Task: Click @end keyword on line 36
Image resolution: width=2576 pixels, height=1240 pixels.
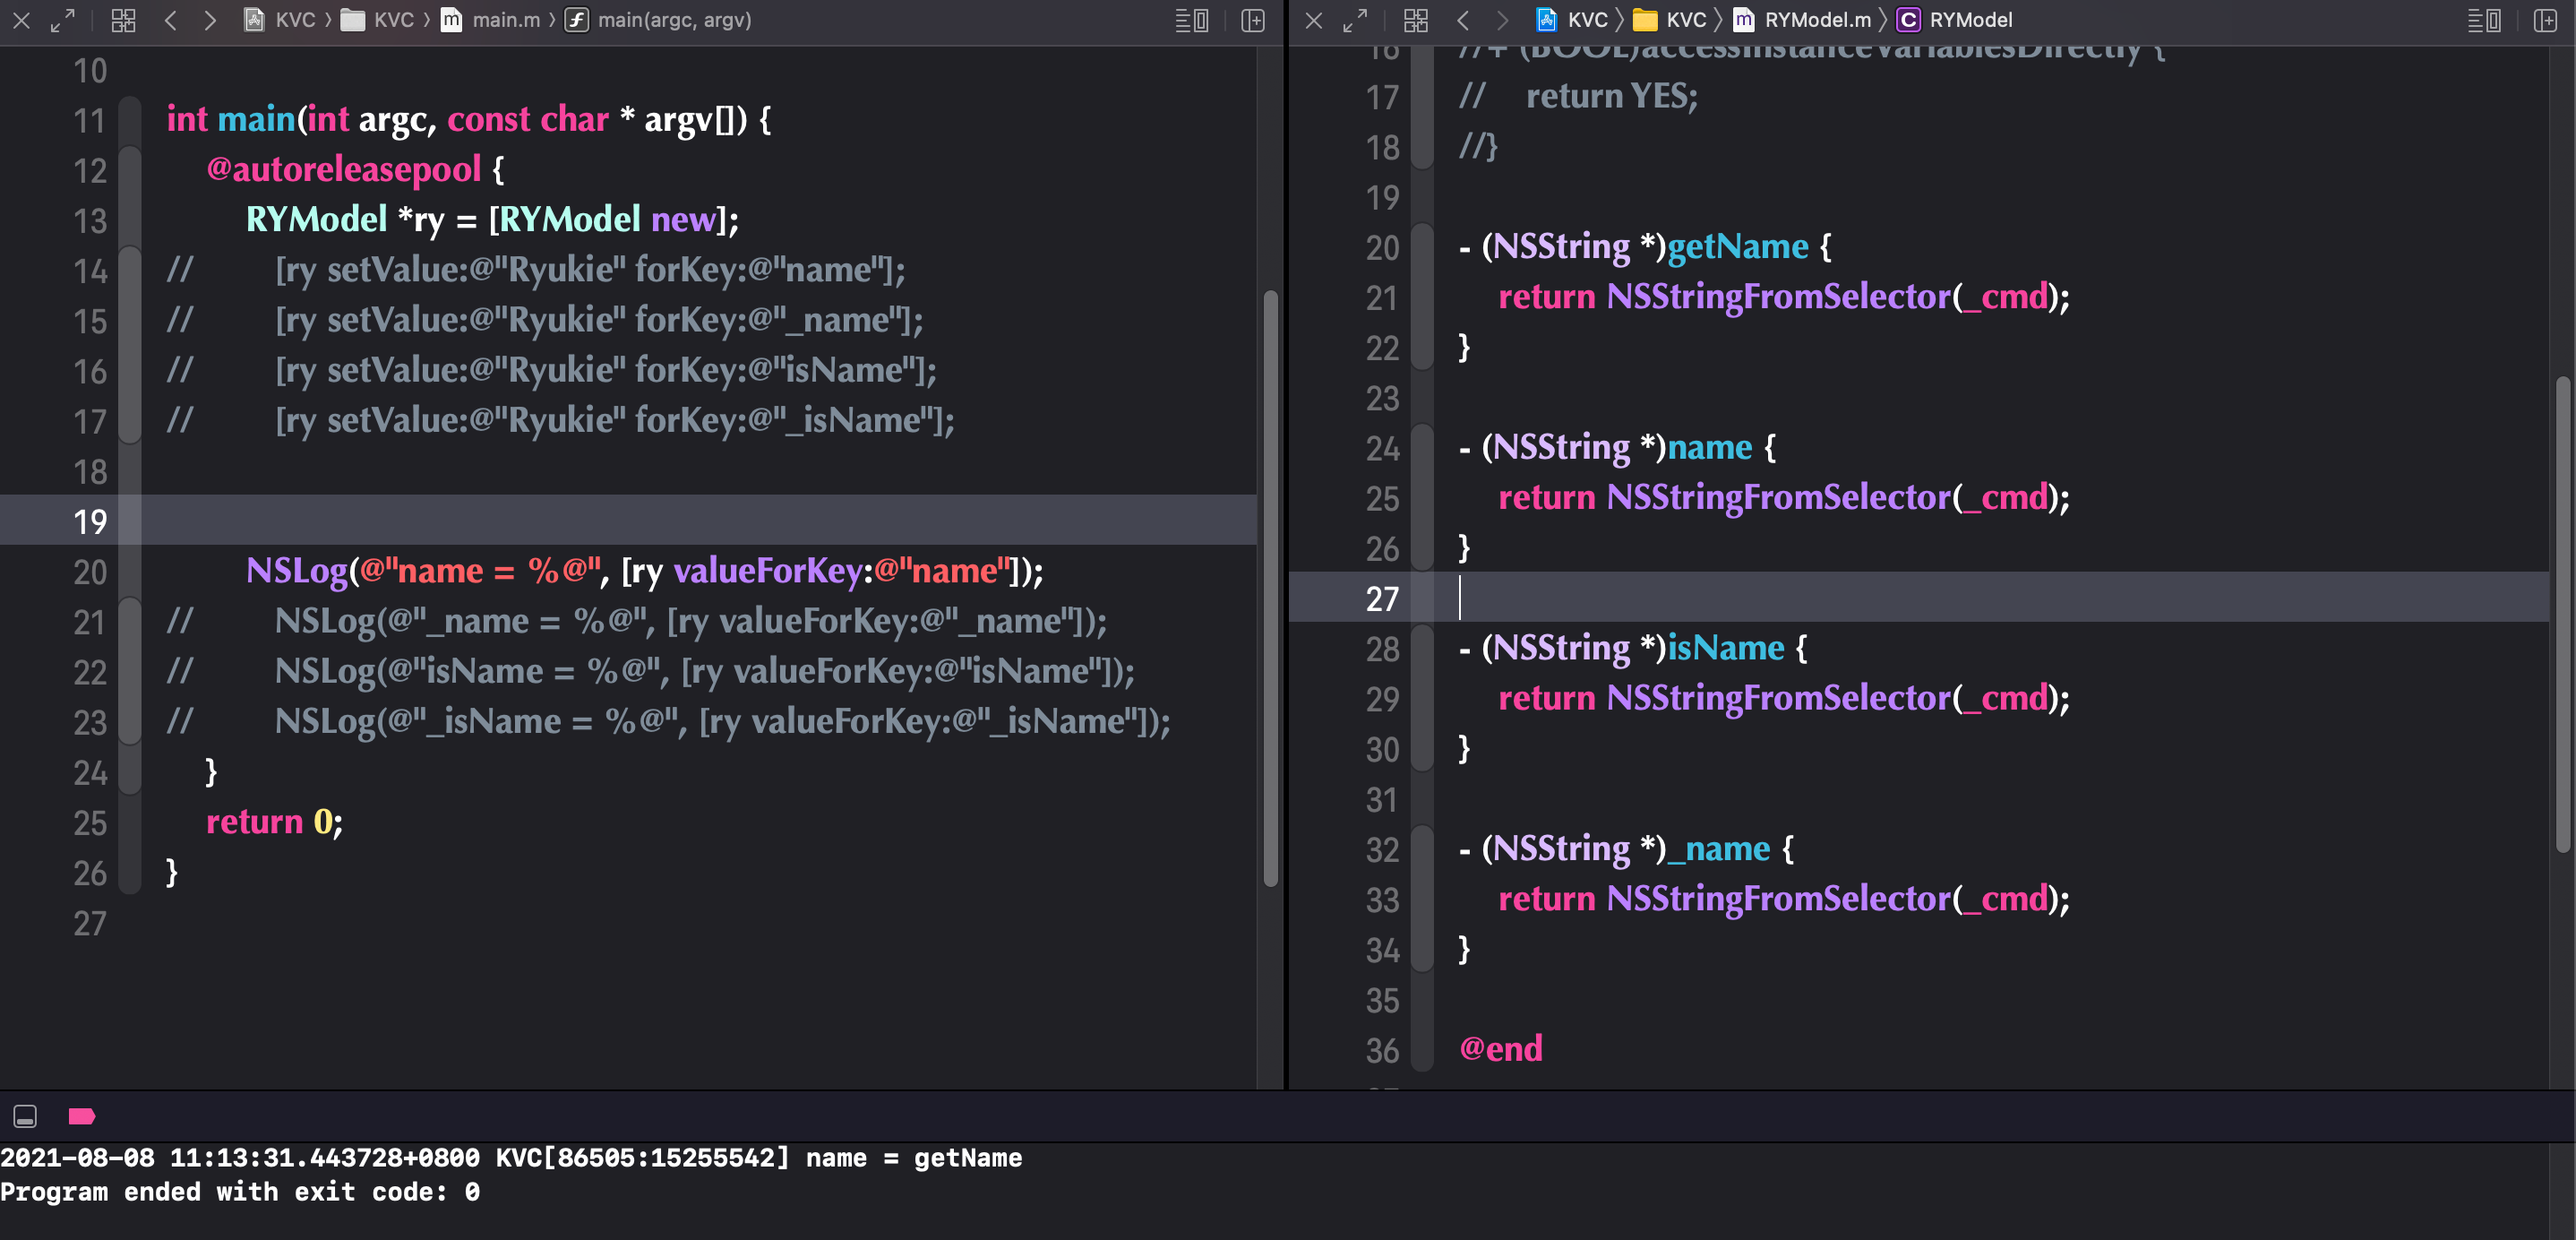Action: click(1501, 1049)
